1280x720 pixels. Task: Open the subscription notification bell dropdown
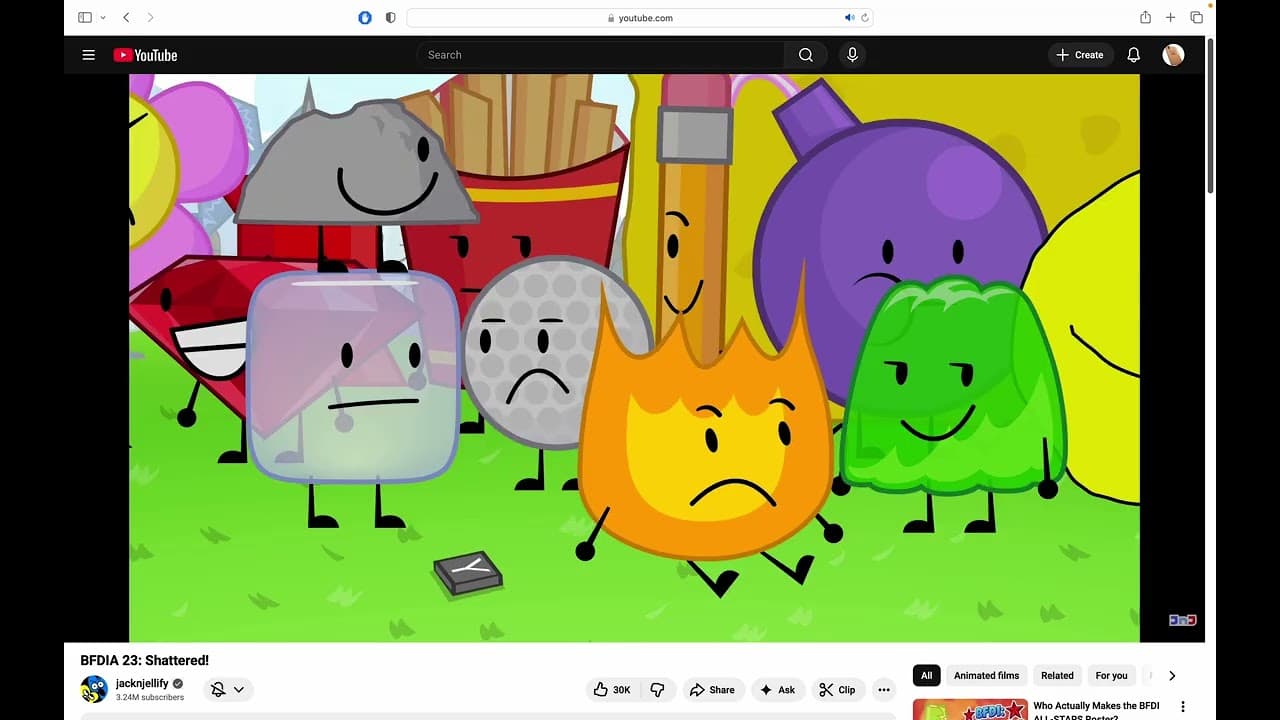(x=228, y=689)
